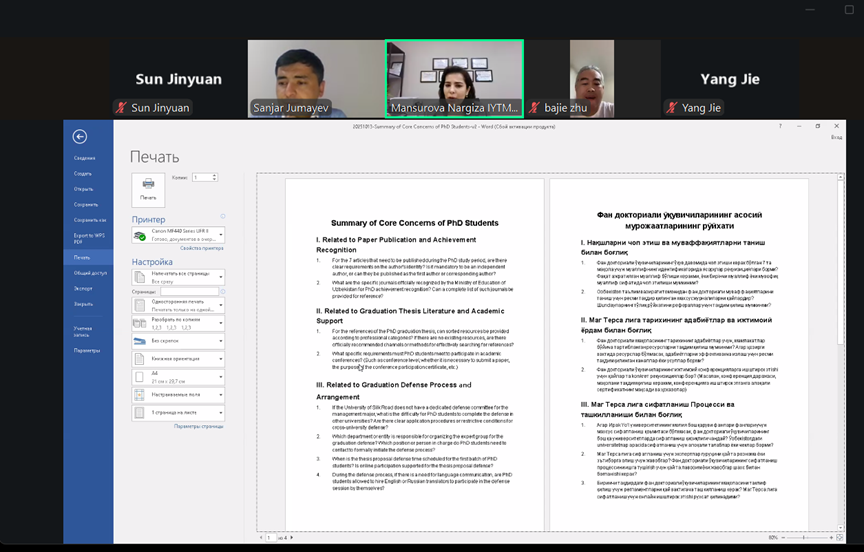
Task: Click the back arrow in Word backstage
Action: click(x=80, y=137)
